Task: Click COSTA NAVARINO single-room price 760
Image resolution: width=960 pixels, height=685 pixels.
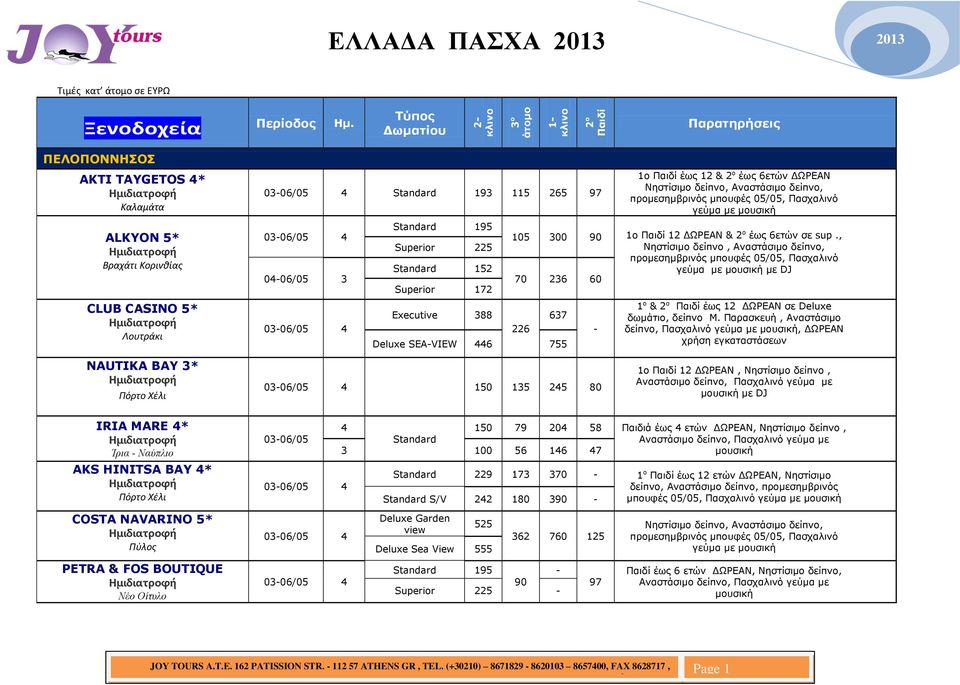Action: point(558,536)
